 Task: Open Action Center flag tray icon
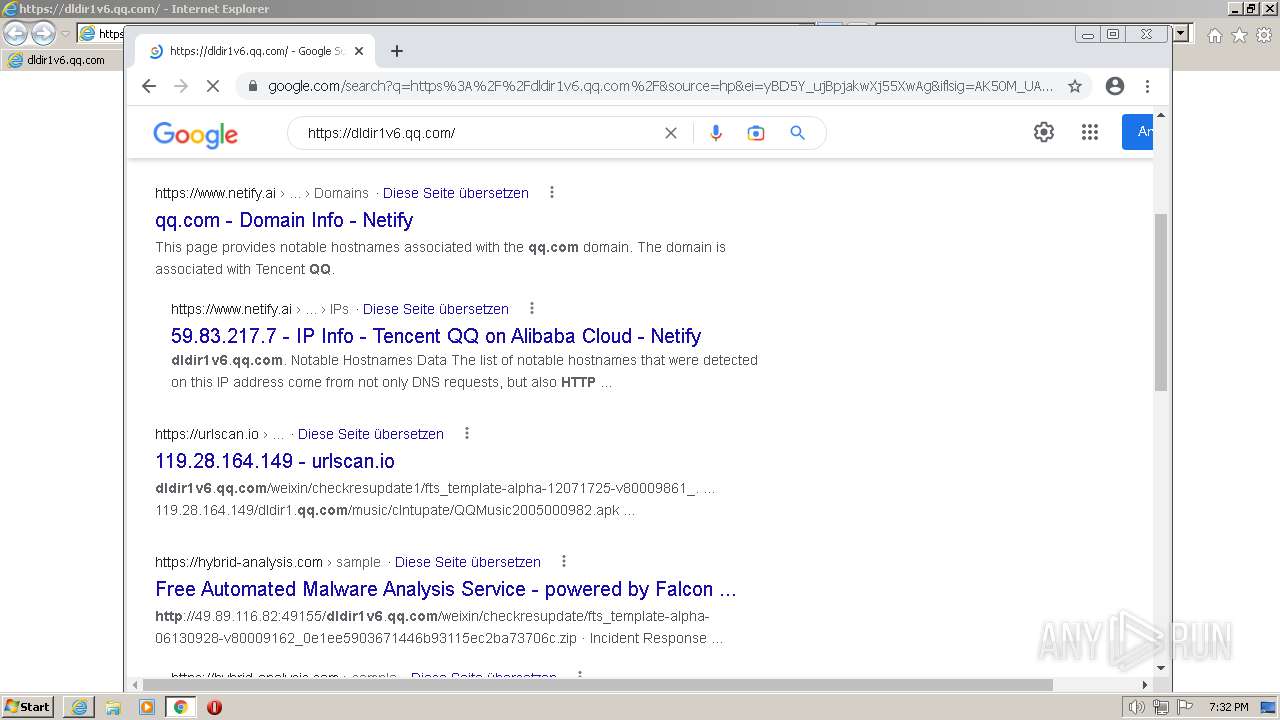click(1184, 707)
